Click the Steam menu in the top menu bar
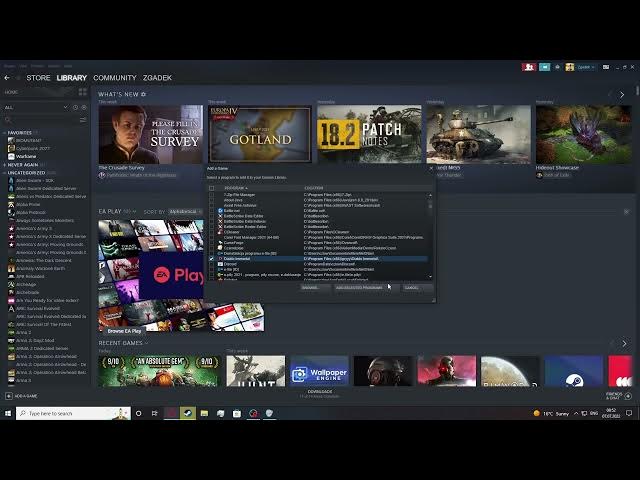The width and height of the screenshot is (640, 480). point(9,66)
